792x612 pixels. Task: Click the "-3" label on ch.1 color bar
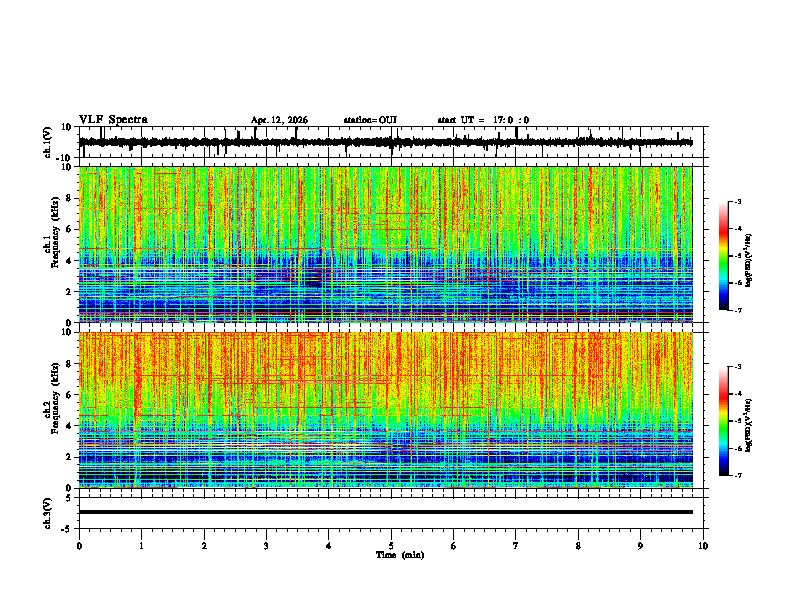pos(737,201)
